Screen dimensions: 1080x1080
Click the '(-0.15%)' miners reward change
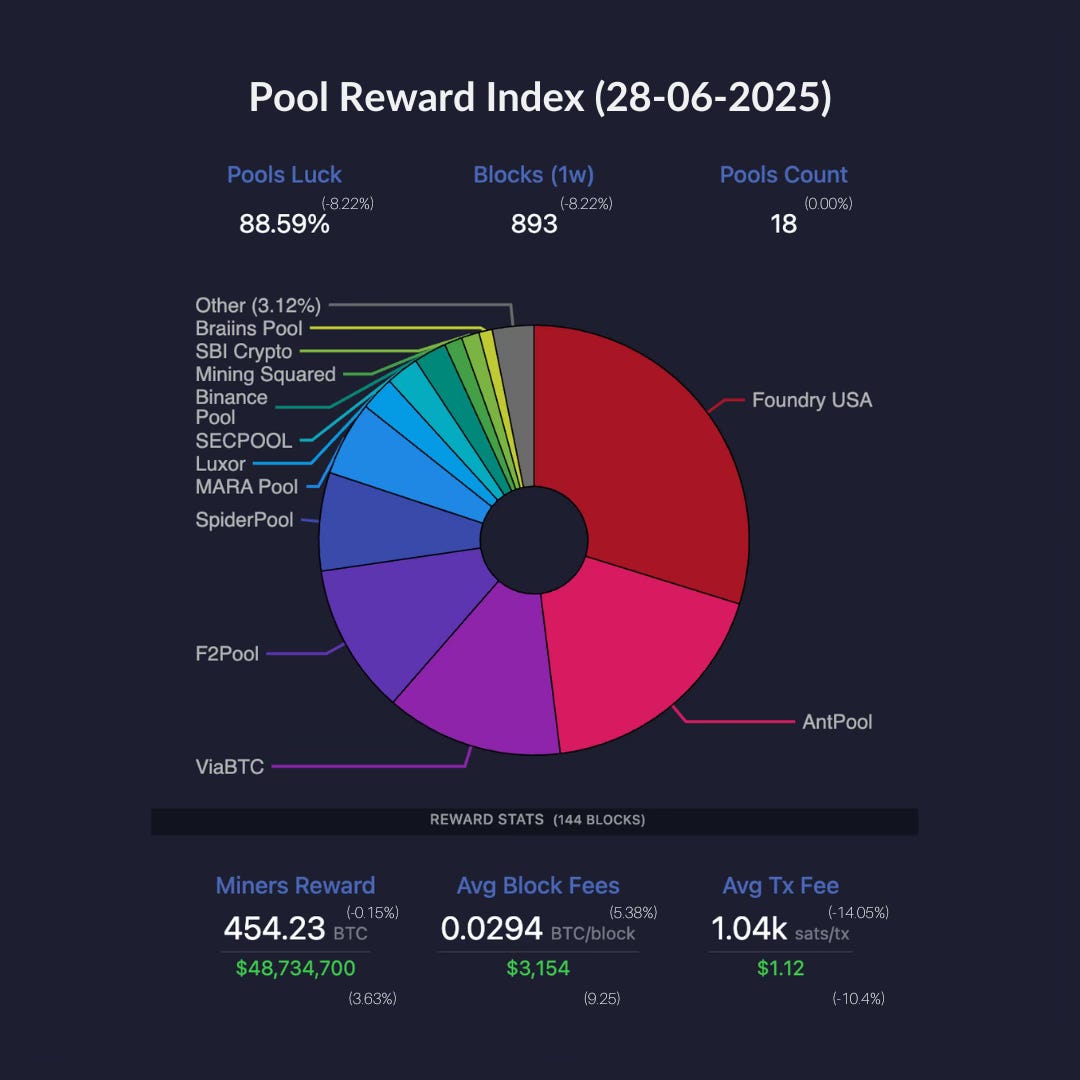(373, 913)
